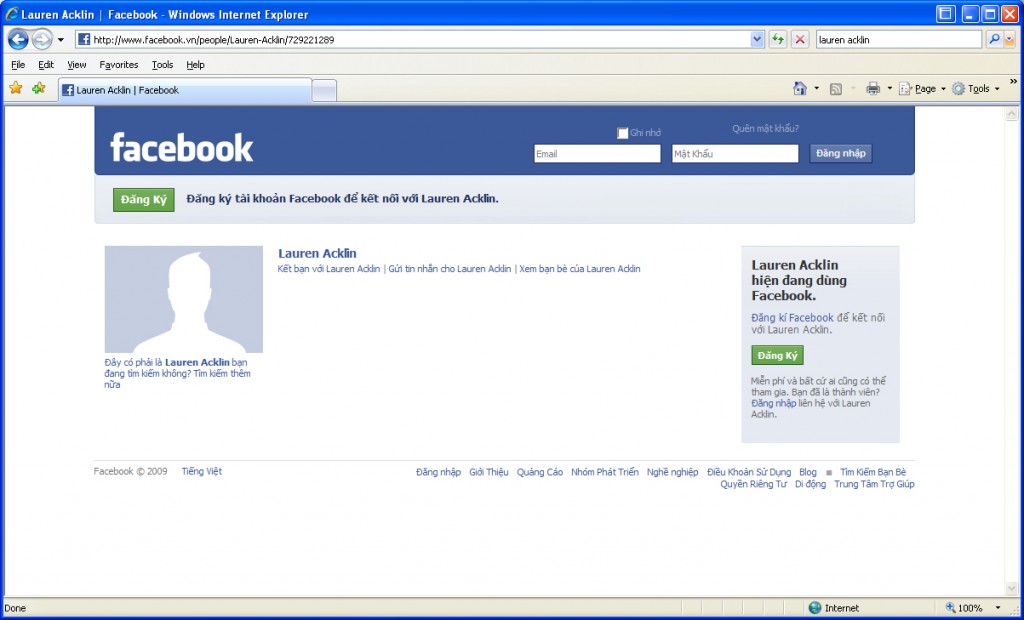Image resolution: width=1024 pixels, height=620 pixels.
Task: Click Gửi tin nhắn cho Lauren Acklin link
Action: [450, 269]
